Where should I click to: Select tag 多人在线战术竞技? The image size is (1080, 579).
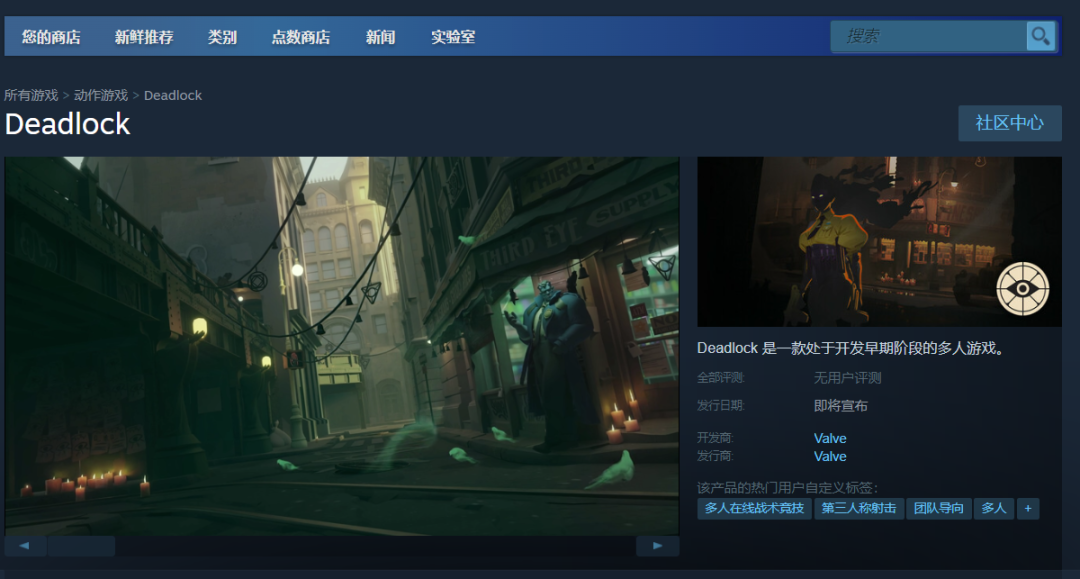click(754, 509)
